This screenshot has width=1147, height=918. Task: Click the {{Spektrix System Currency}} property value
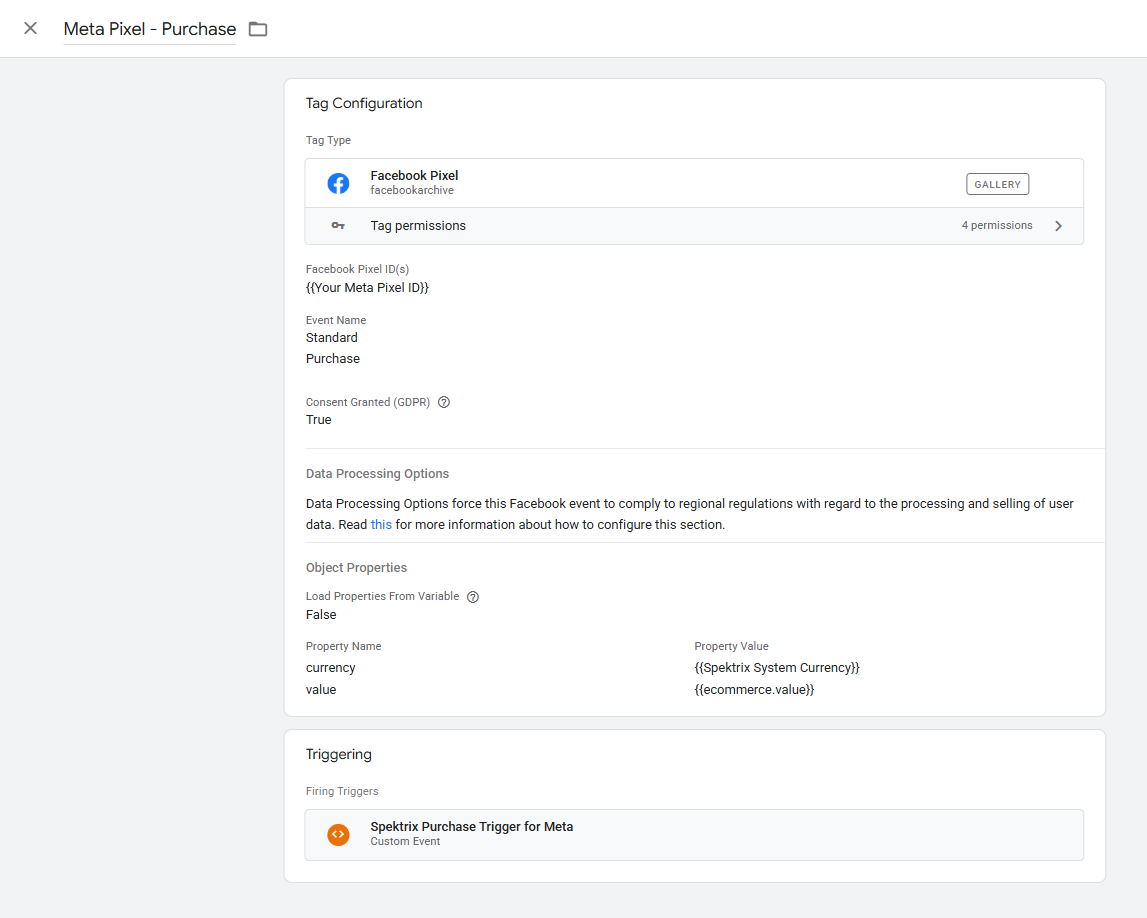click(x=778, y=667)
